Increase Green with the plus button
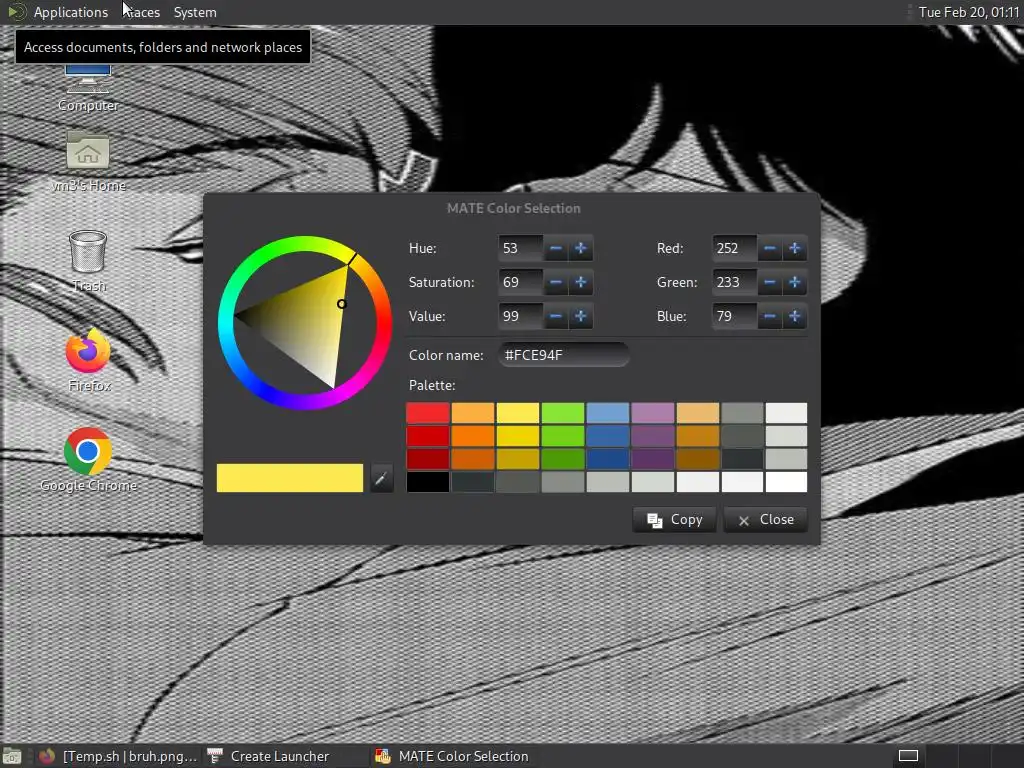Viewport: 1024px width, 768px height. [795, 282]
